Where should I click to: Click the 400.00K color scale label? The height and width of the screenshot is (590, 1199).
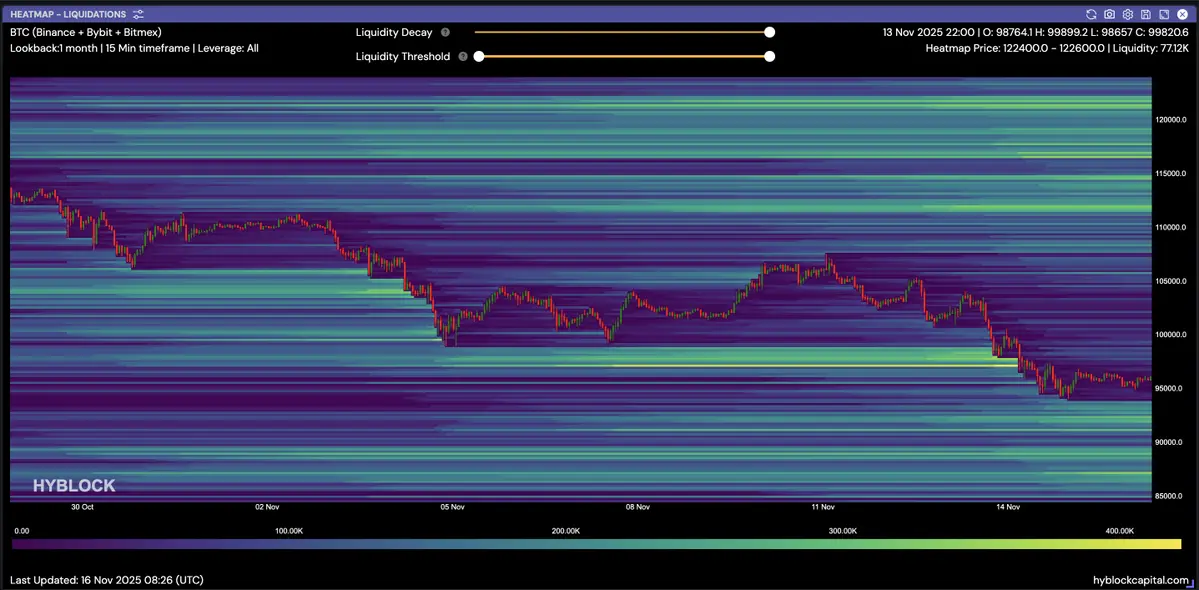[x=1119, y=530]
